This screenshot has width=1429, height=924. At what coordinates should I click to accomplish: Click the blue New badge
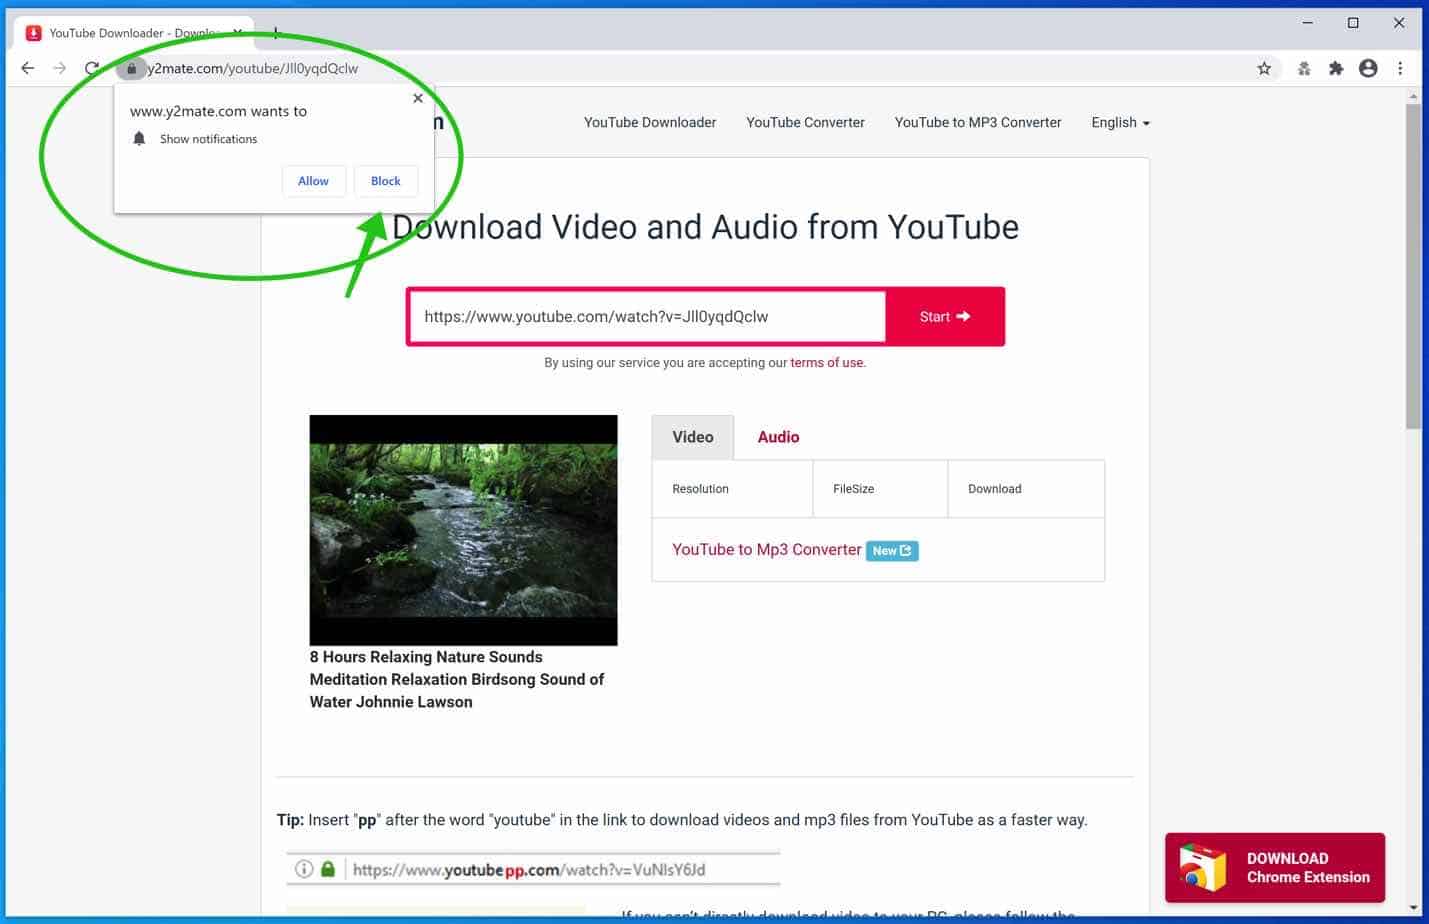(x=892, y=550)
